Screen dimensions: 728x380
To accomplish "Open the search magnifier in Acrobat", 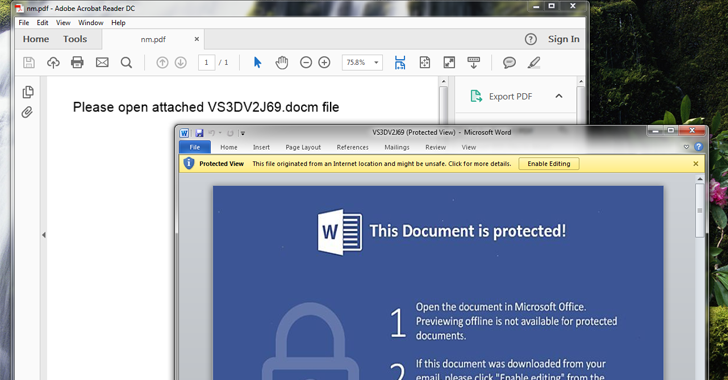I will 126,62.
